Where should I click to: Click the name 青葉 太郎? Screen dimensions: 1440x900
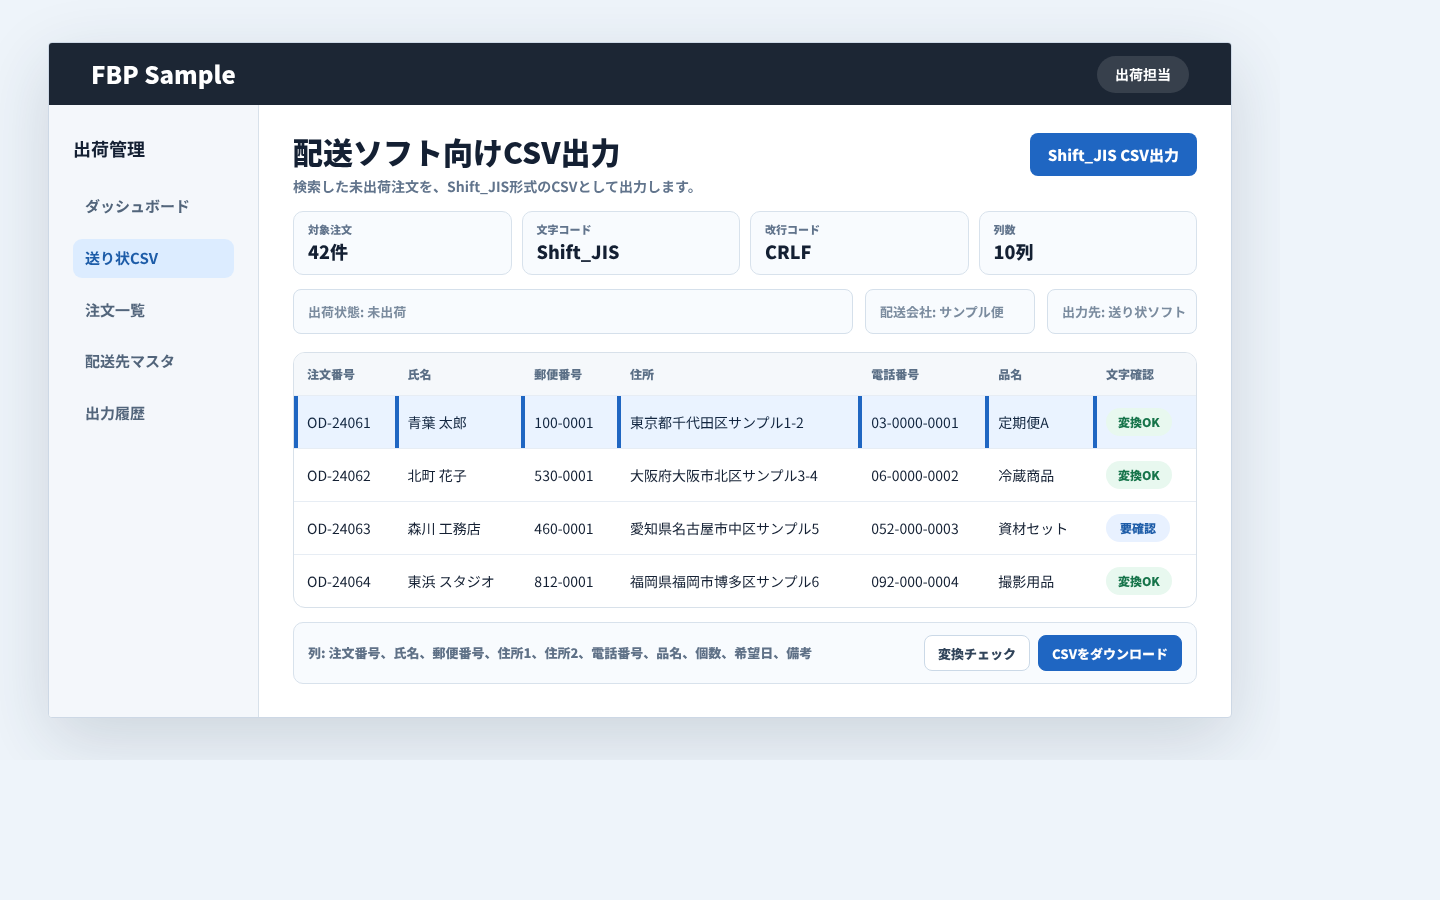tap(437, 423)
